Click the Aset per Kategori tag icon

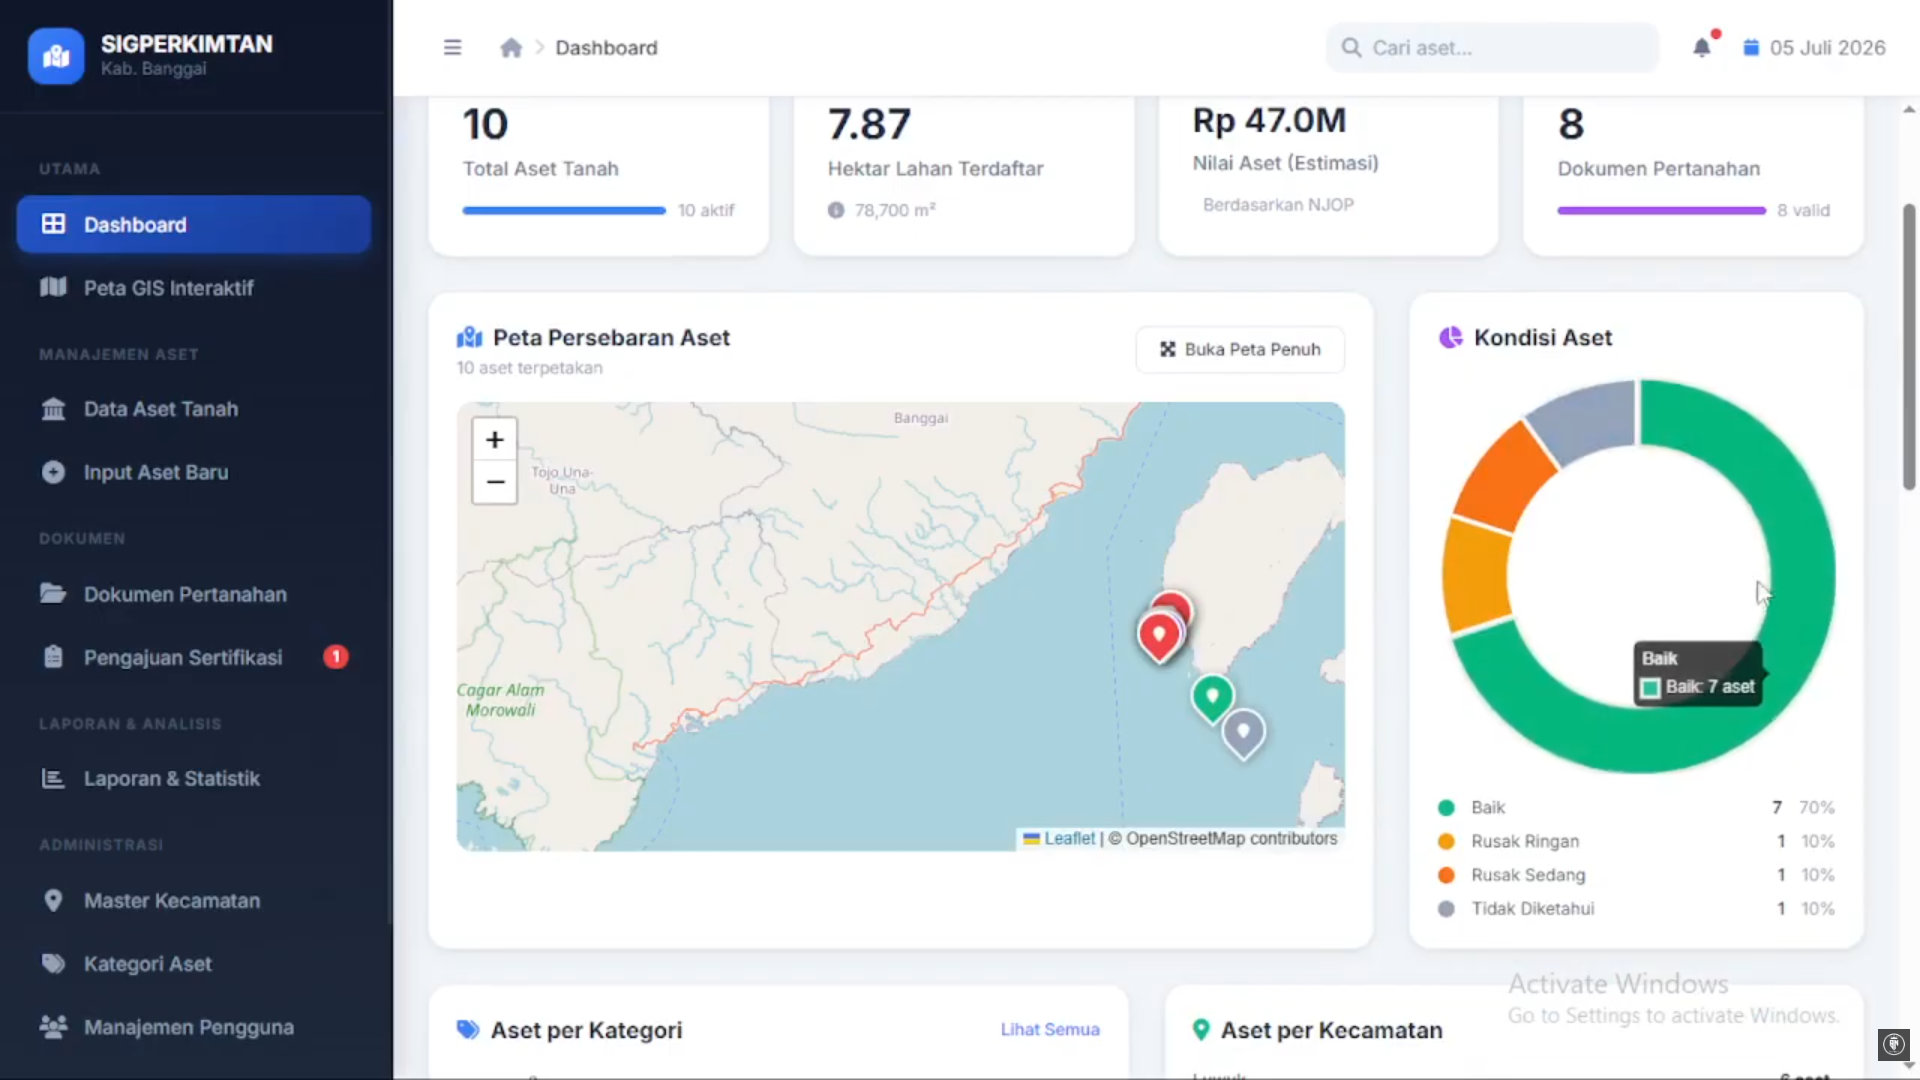pos(468,1030)
